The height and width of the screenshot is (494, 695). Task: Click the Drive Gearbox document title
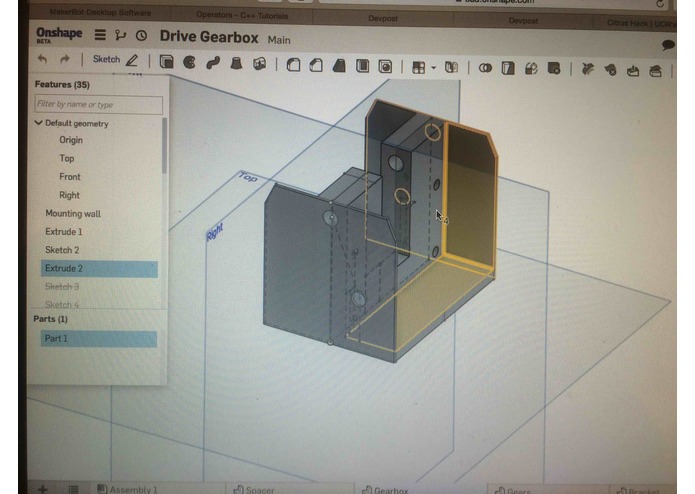(x=209, y=37)
